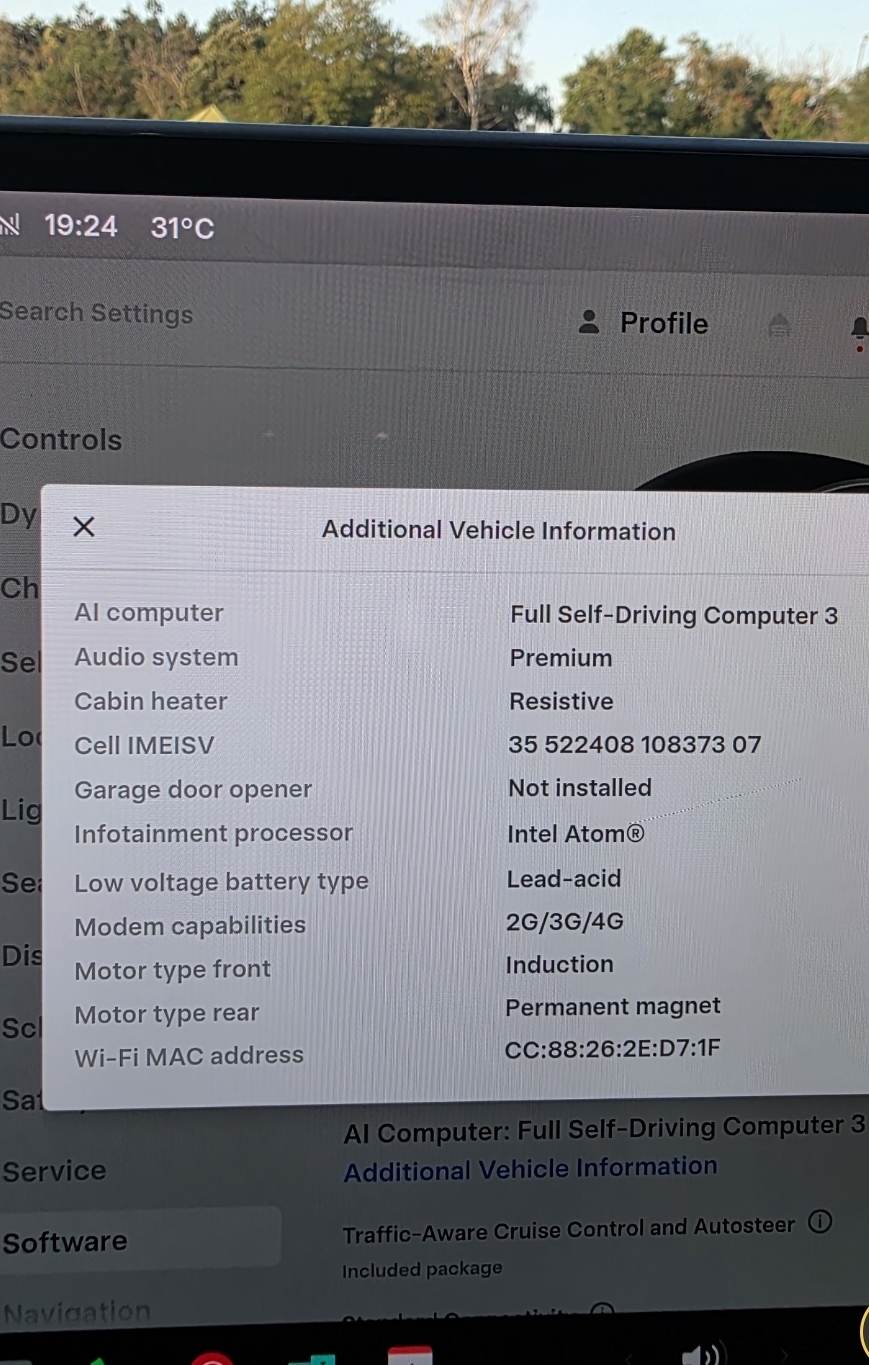Click the Wi-Fi MAC address label
The image size is (869, 1365).
click(189, 1056)
